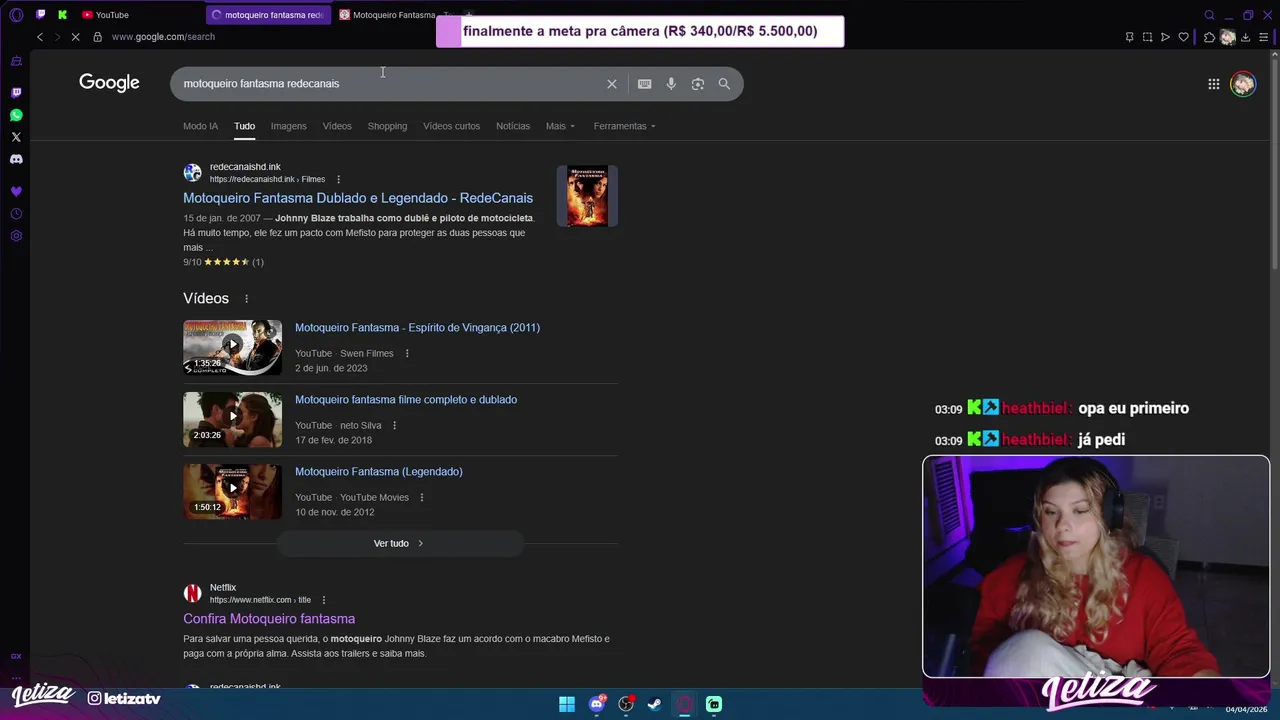This screenshot has width=1280, height=720.
Task: Open options for Netflix result
Action: coord(323,600)
